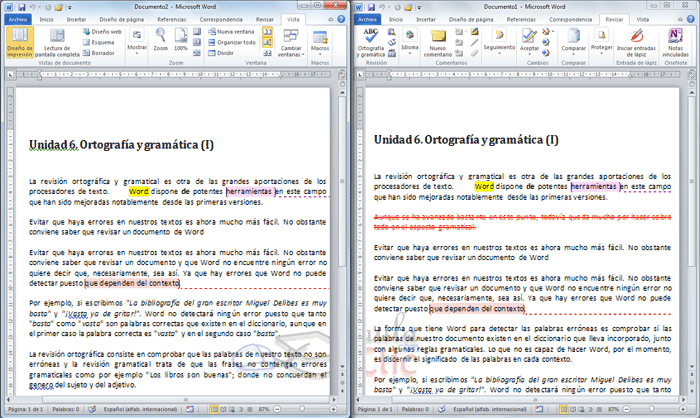Image resolution: width=700 pixels, height=418 pixels.
Task: Open Lectura de pantalla completa view
Action: tap(57, 42)
